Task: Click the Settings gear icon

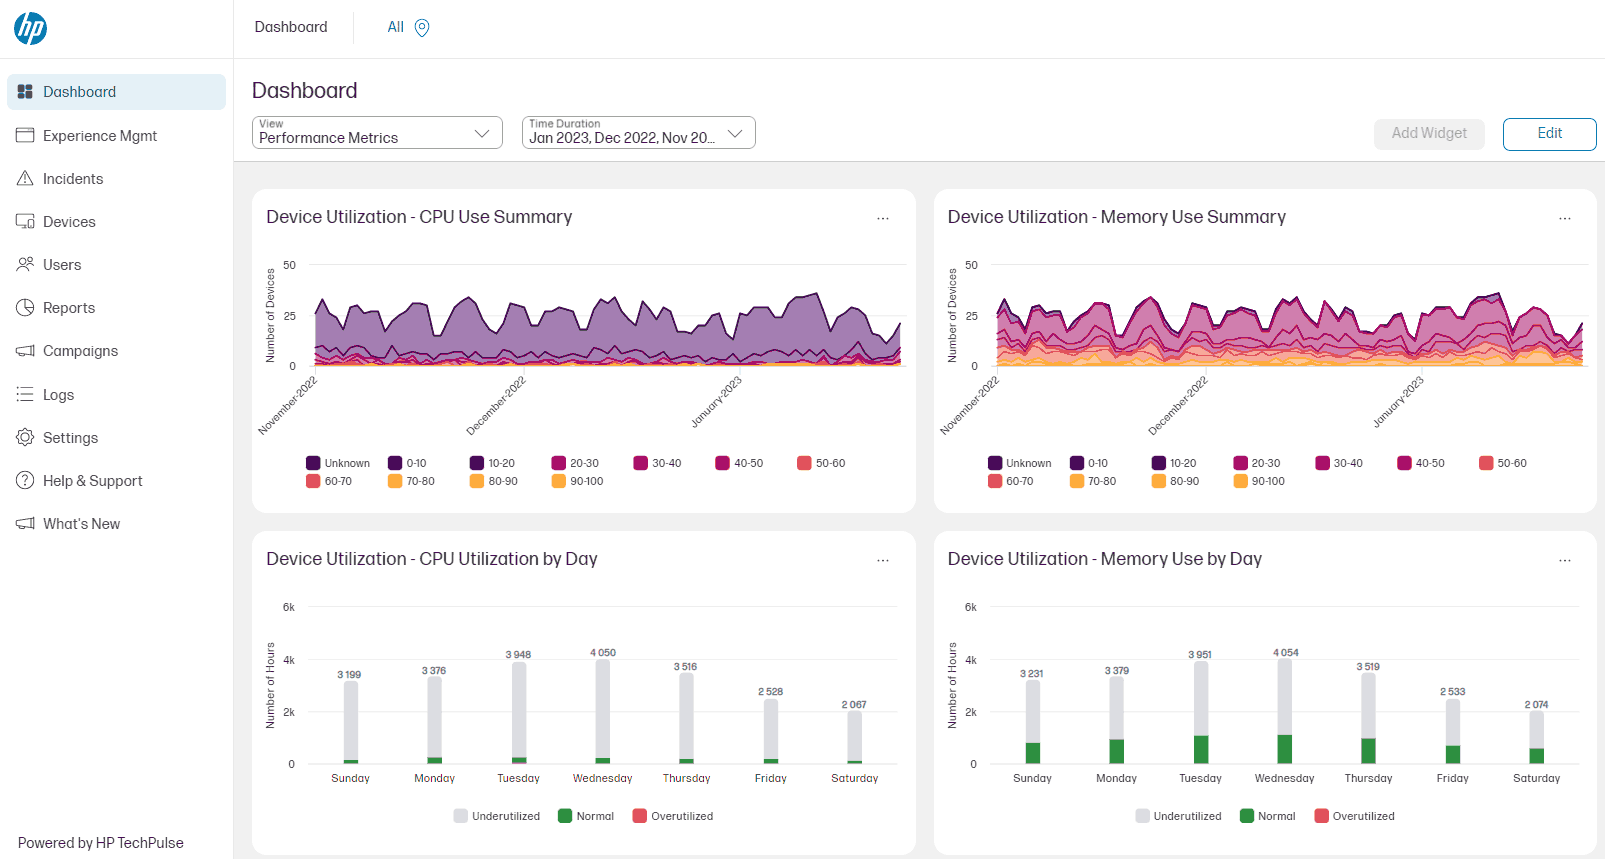Action: (25, 438)
